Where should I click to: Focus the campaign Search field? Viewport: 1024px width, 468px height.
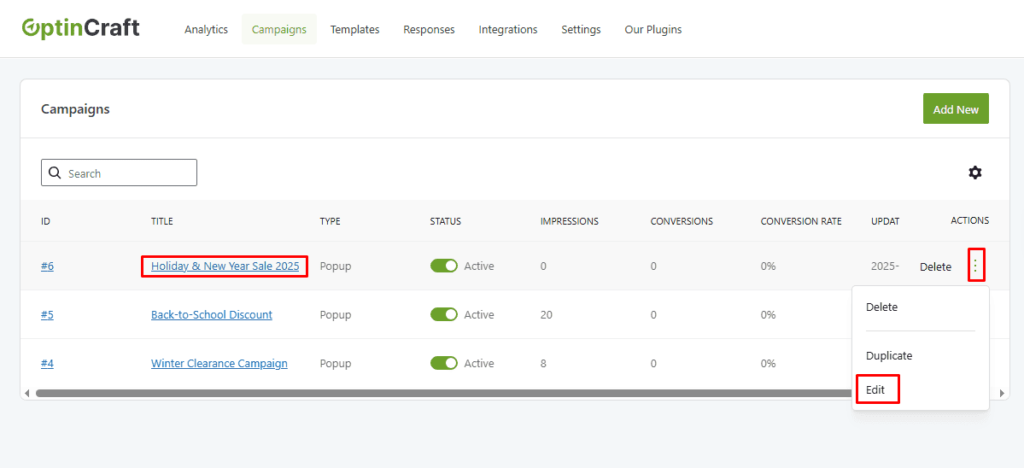click(x=128, y=173)
